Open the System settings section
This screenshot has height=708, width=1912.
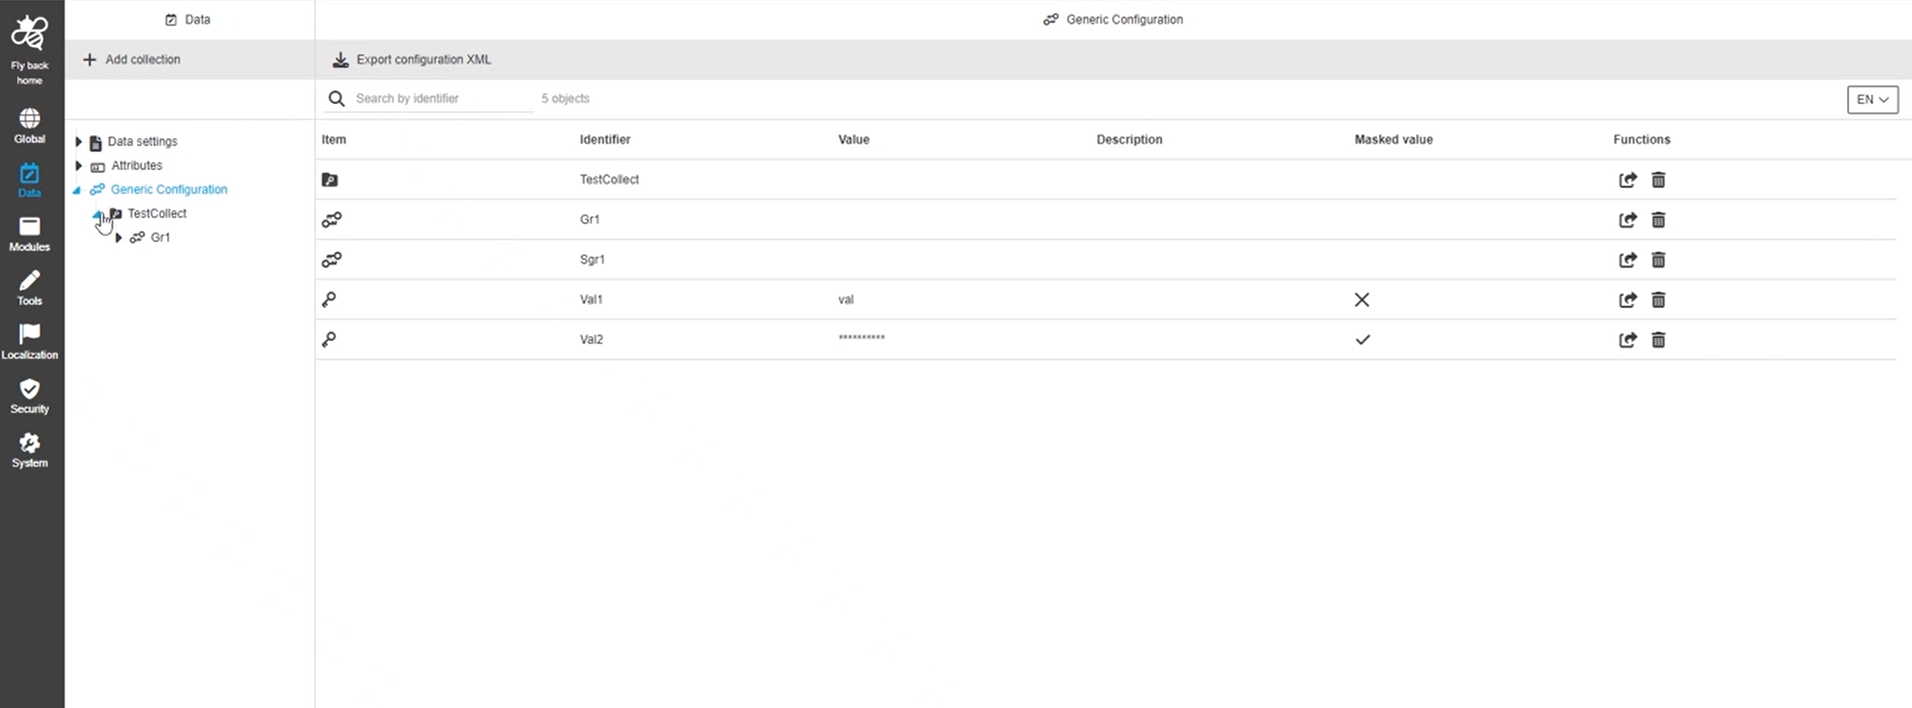(x=29, y=450)
